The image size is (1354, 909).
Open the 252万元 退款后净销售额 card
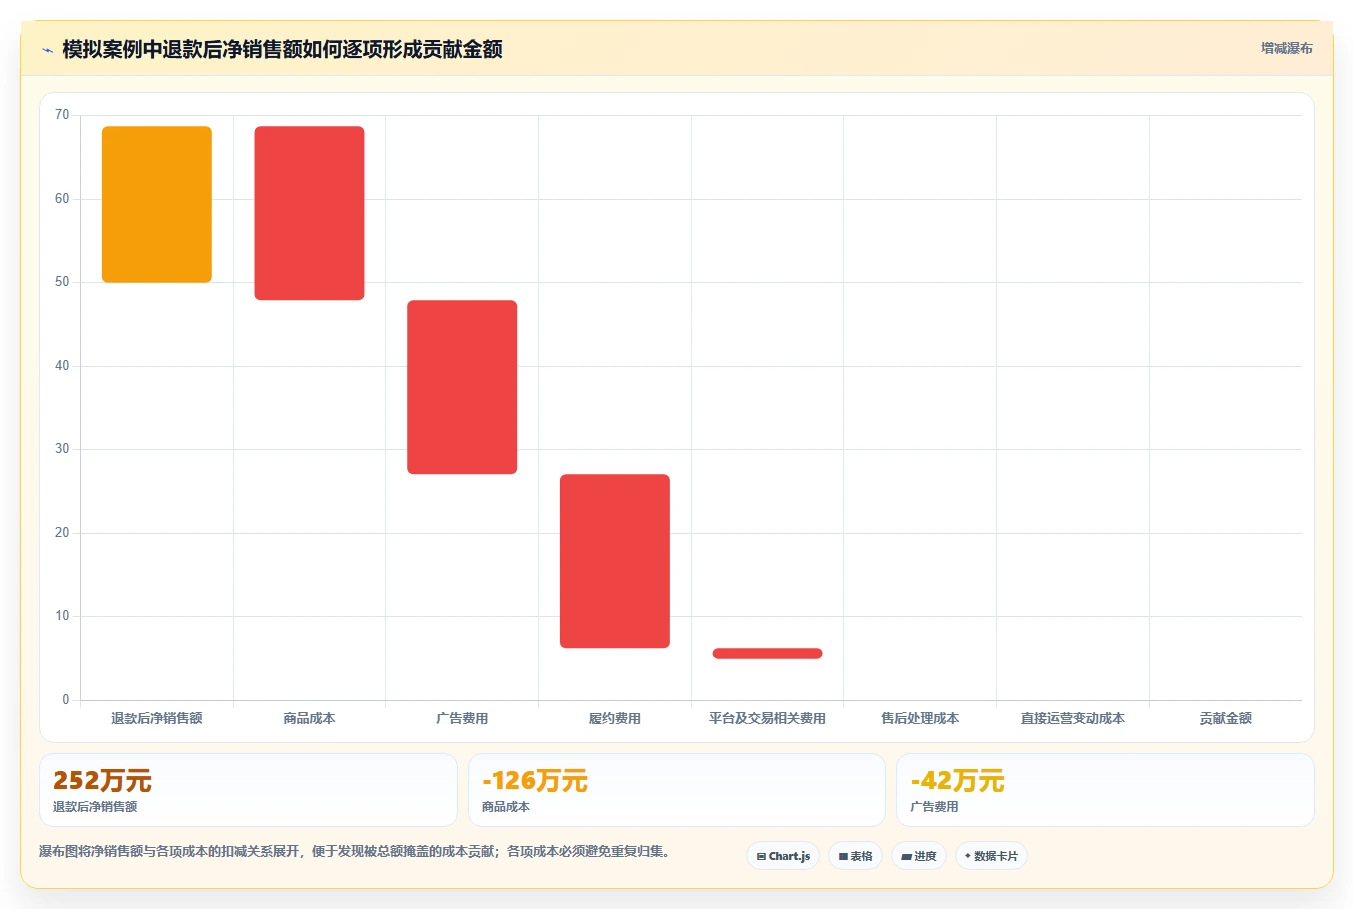coord(248,790)
